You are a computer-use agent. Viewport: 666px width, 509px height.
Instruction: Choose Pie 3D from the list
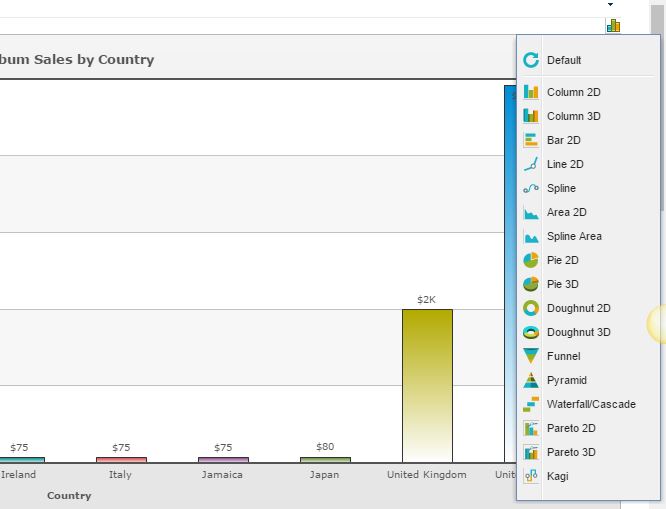tap(562, 284)
